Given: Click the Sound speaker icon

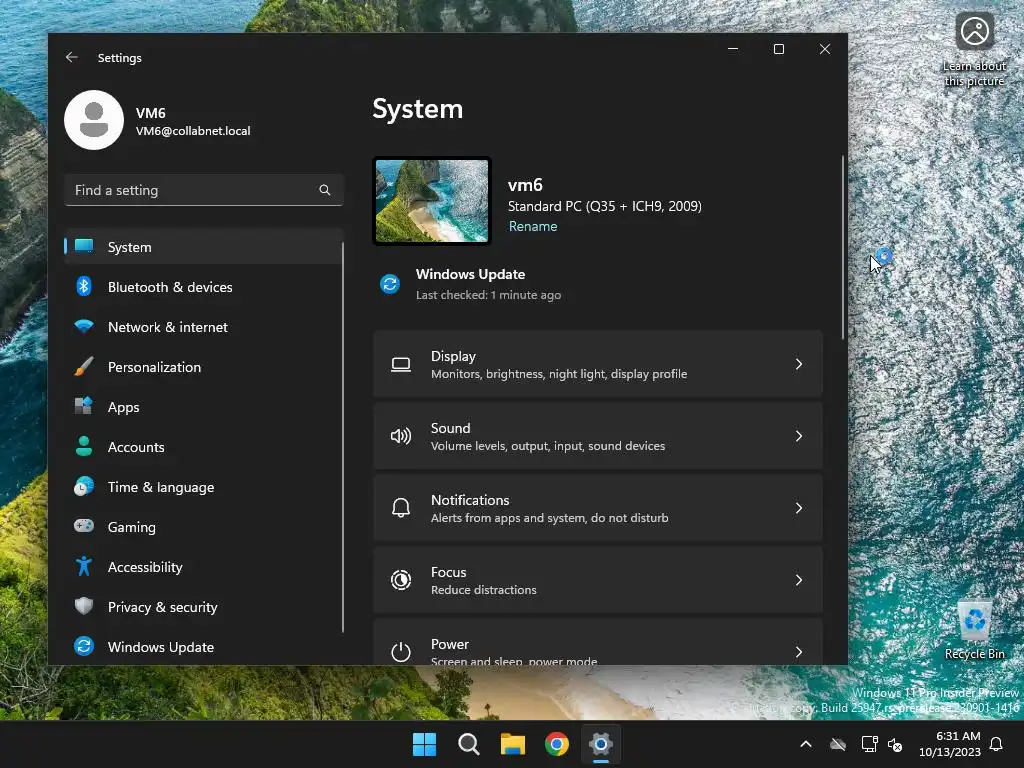Looking at the screenshot, I should coord(401,436).
